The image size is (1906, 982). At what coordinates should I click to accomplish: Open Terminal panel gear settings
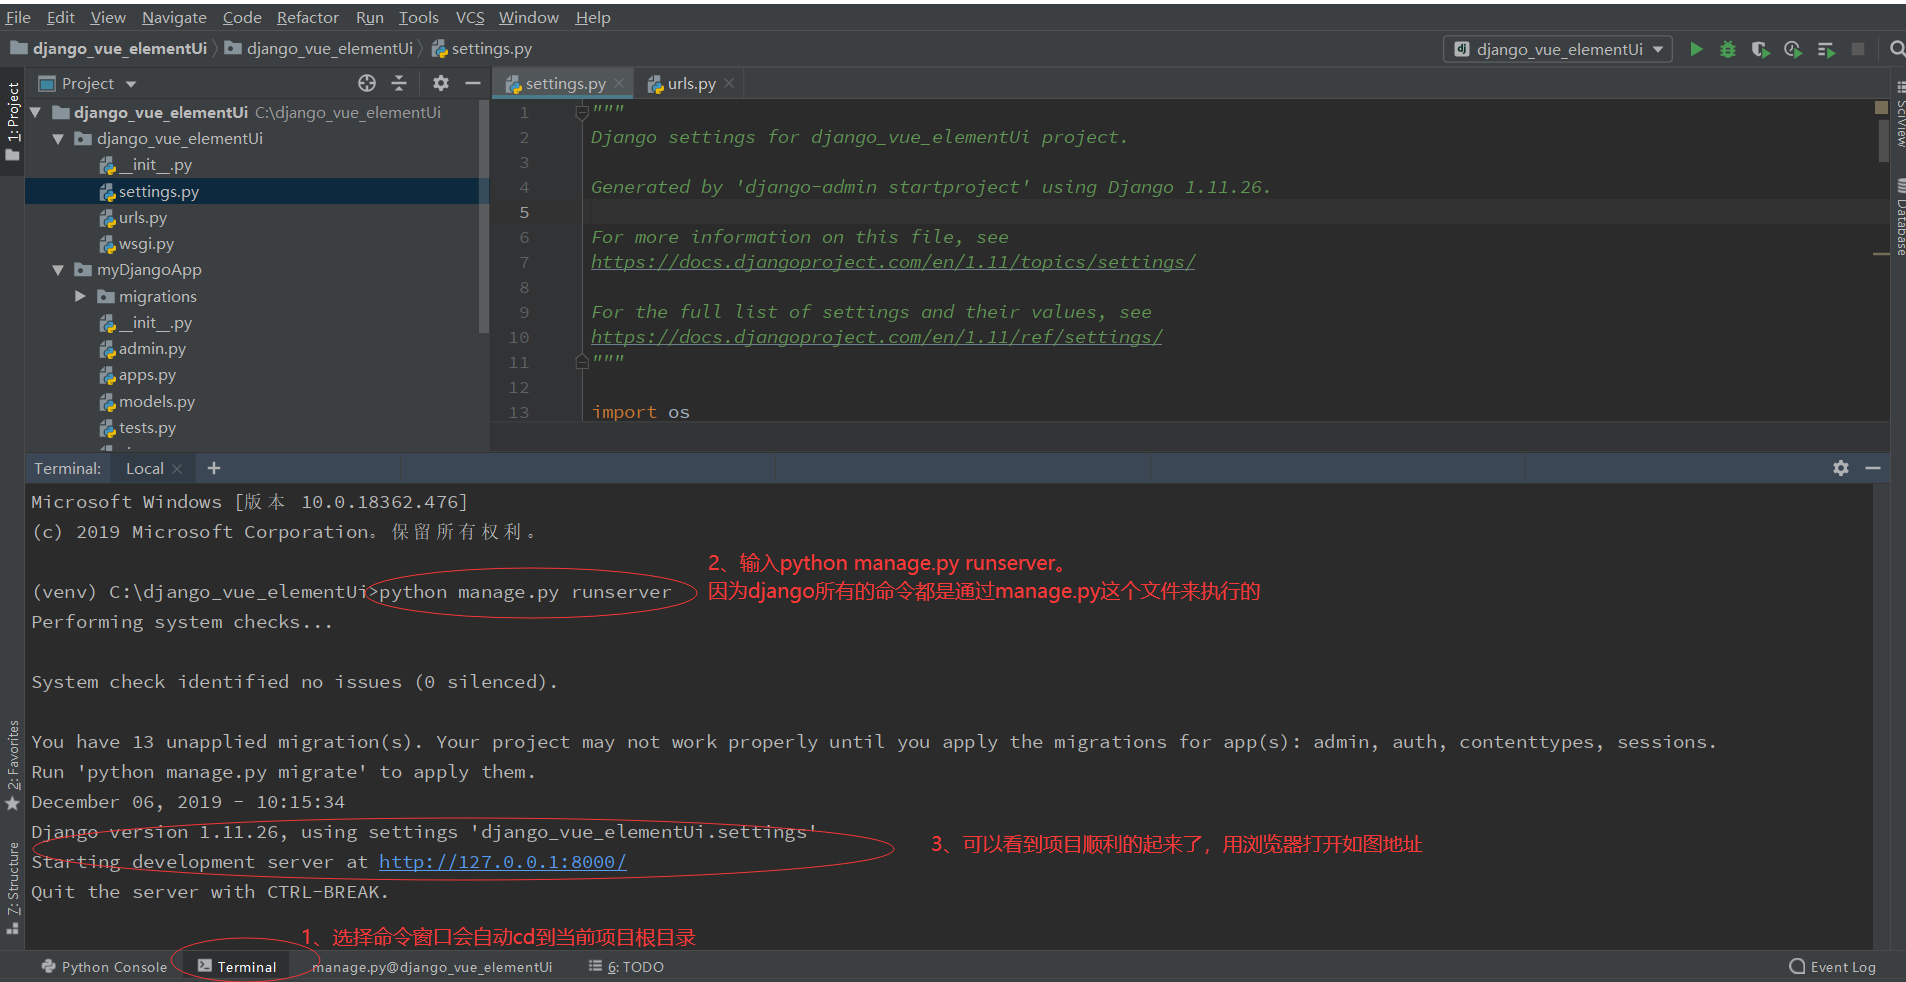point(1841,468)
